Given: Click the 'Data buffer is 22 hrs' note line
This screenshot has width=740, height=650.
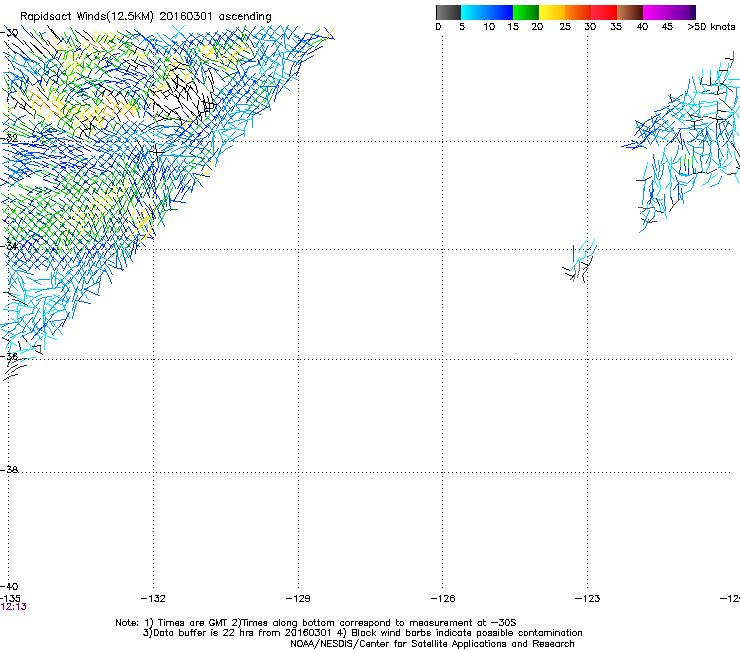Looking at the screenshot, I should click(x=362, y=633).
